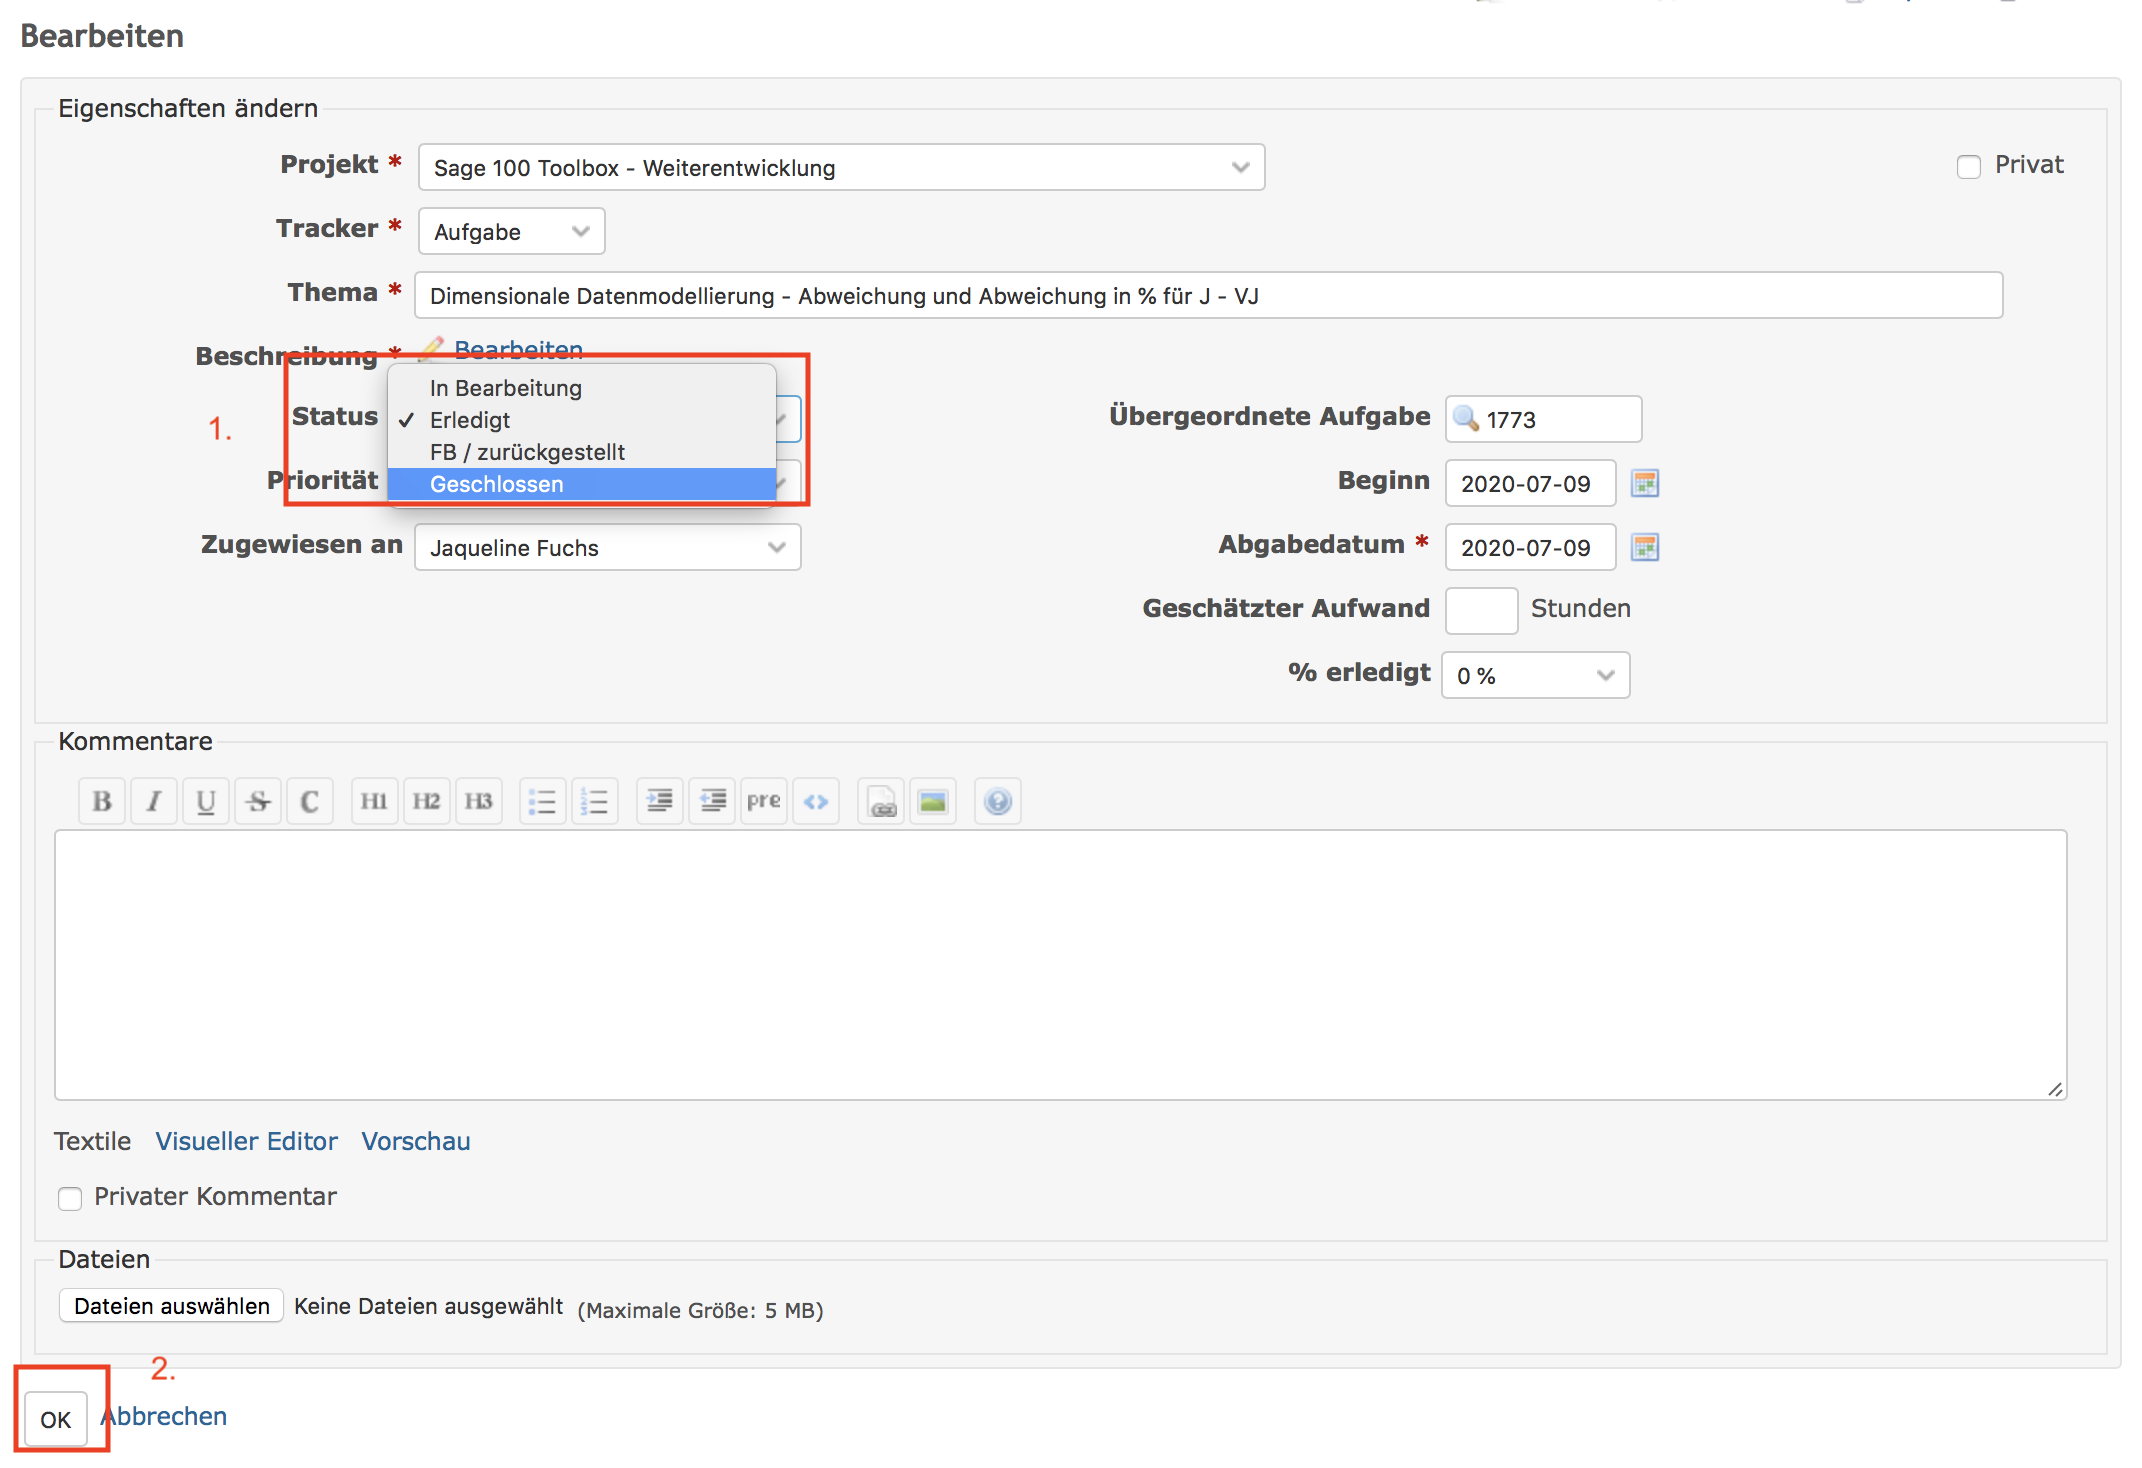Viewport: 2142px width, 1468px height.
Task: Open text formatting help icon
Action: 997,801
